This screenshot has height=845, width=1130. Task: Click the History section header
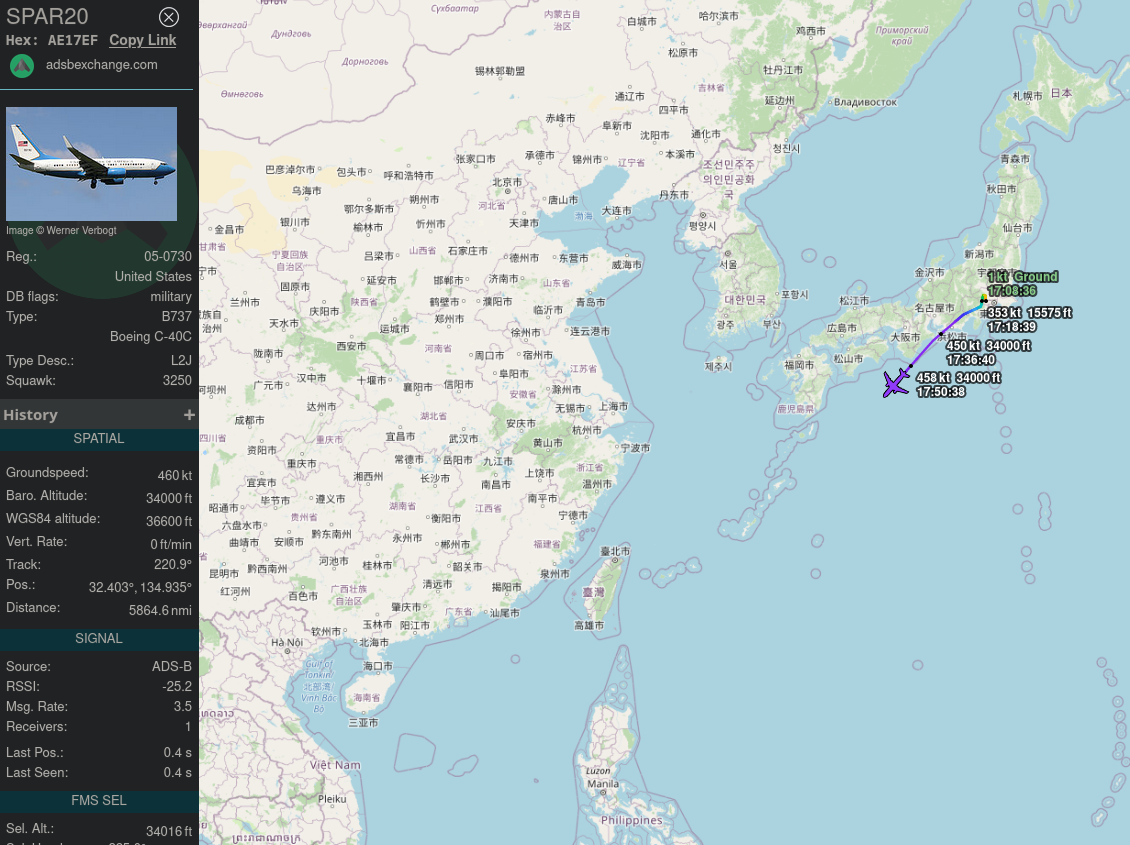[99, 415]
